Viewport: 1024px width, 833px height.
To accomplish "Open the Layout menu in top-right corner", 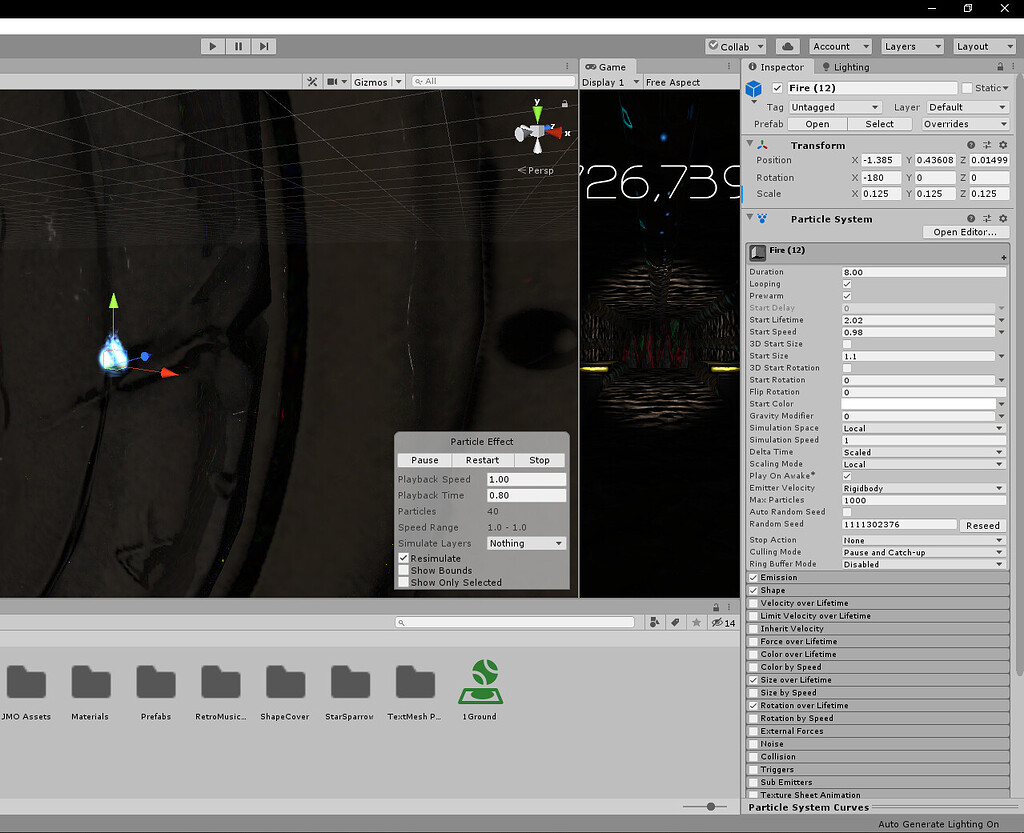I will pyautogui.click(x=984, y=46).
